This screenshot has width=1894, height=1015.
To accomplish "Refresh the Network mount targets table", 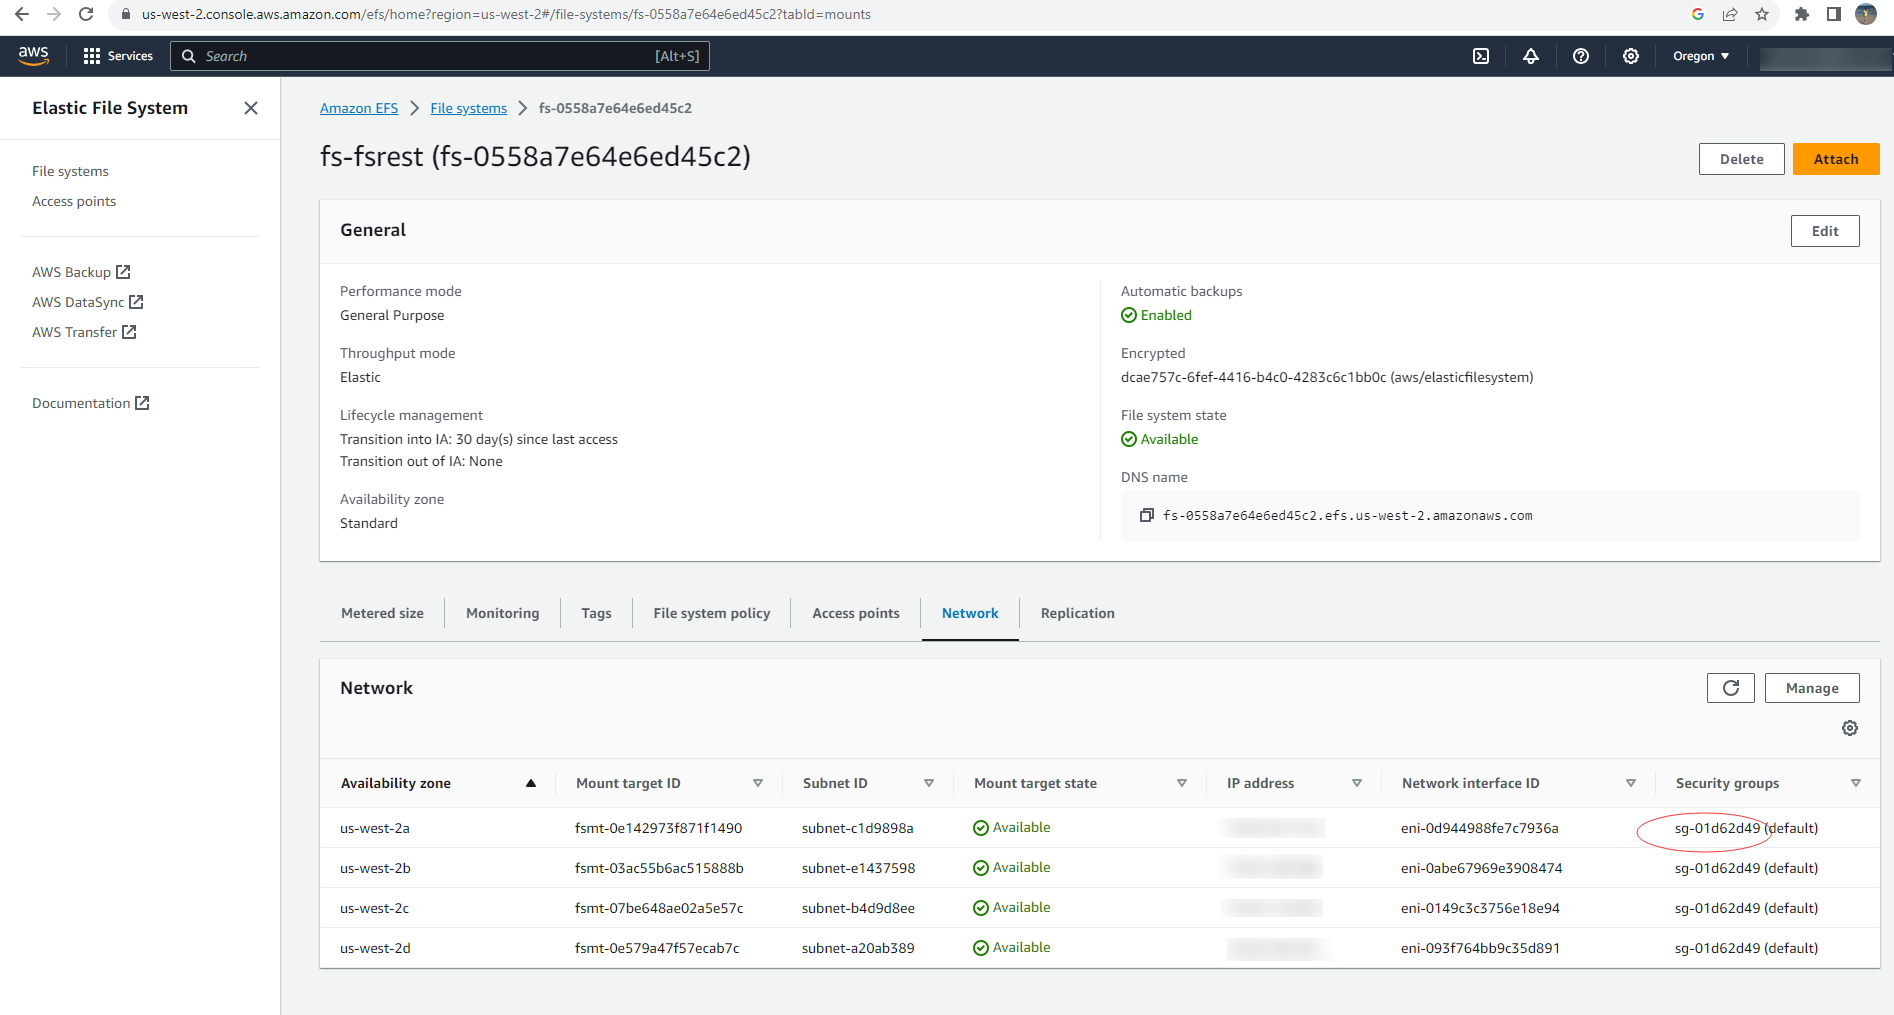I will (1730, 688).
